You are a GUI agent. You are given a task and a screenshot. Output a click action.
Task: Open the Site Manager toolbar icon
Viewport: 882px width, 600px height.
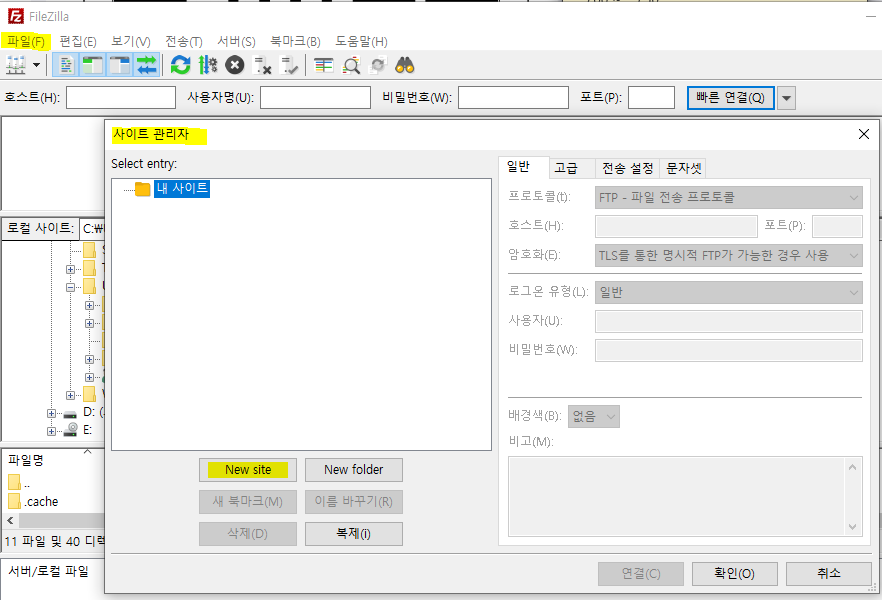click(x=16, y=65)
